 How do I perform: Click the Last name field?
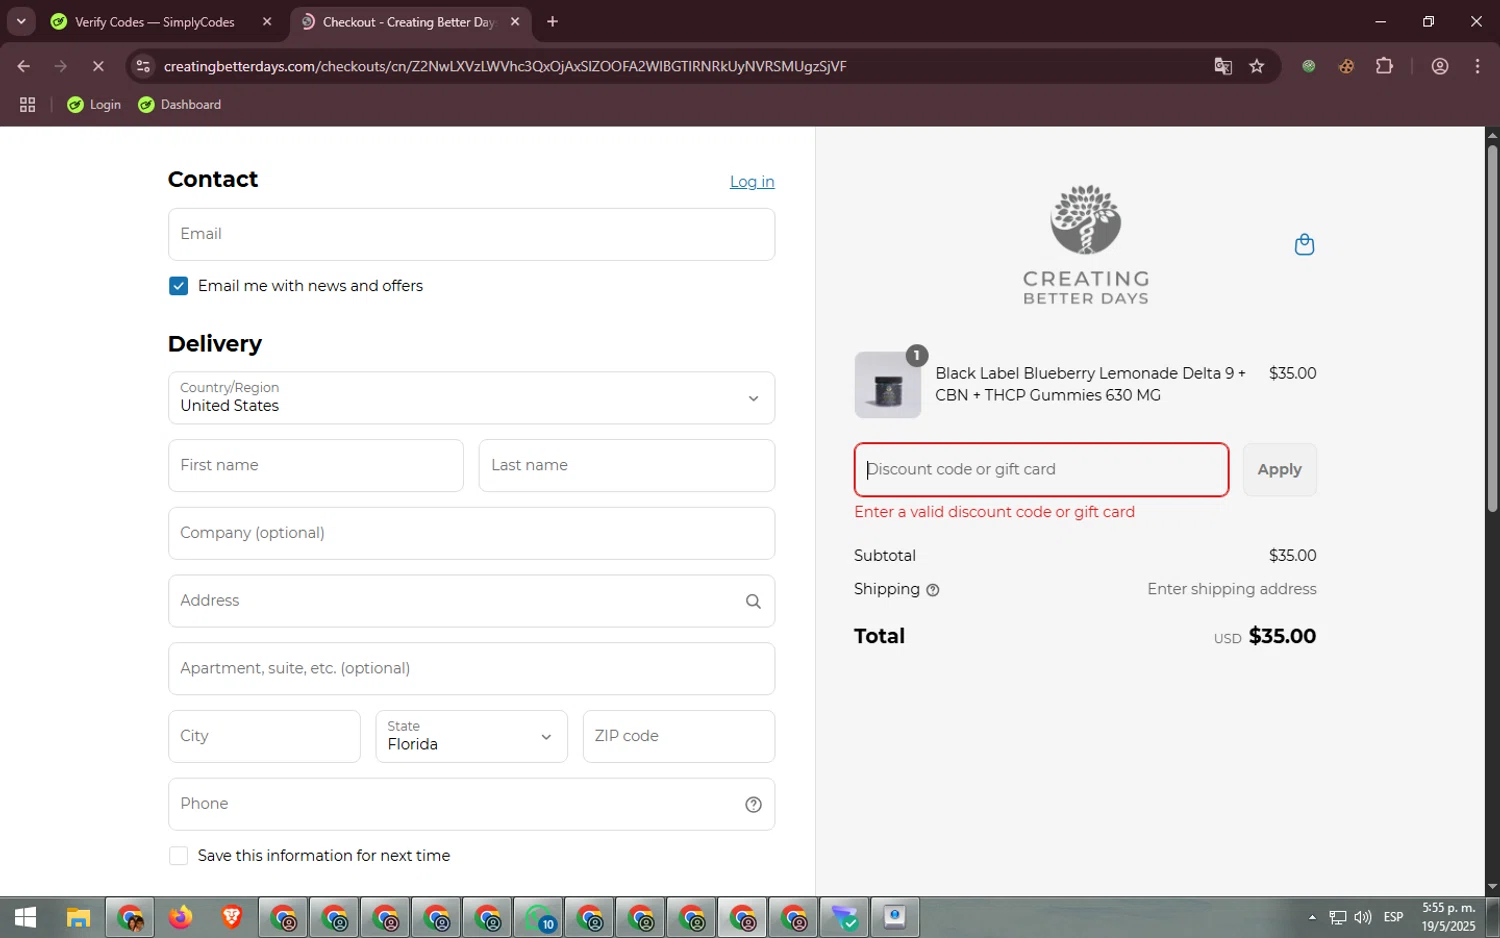627,466
